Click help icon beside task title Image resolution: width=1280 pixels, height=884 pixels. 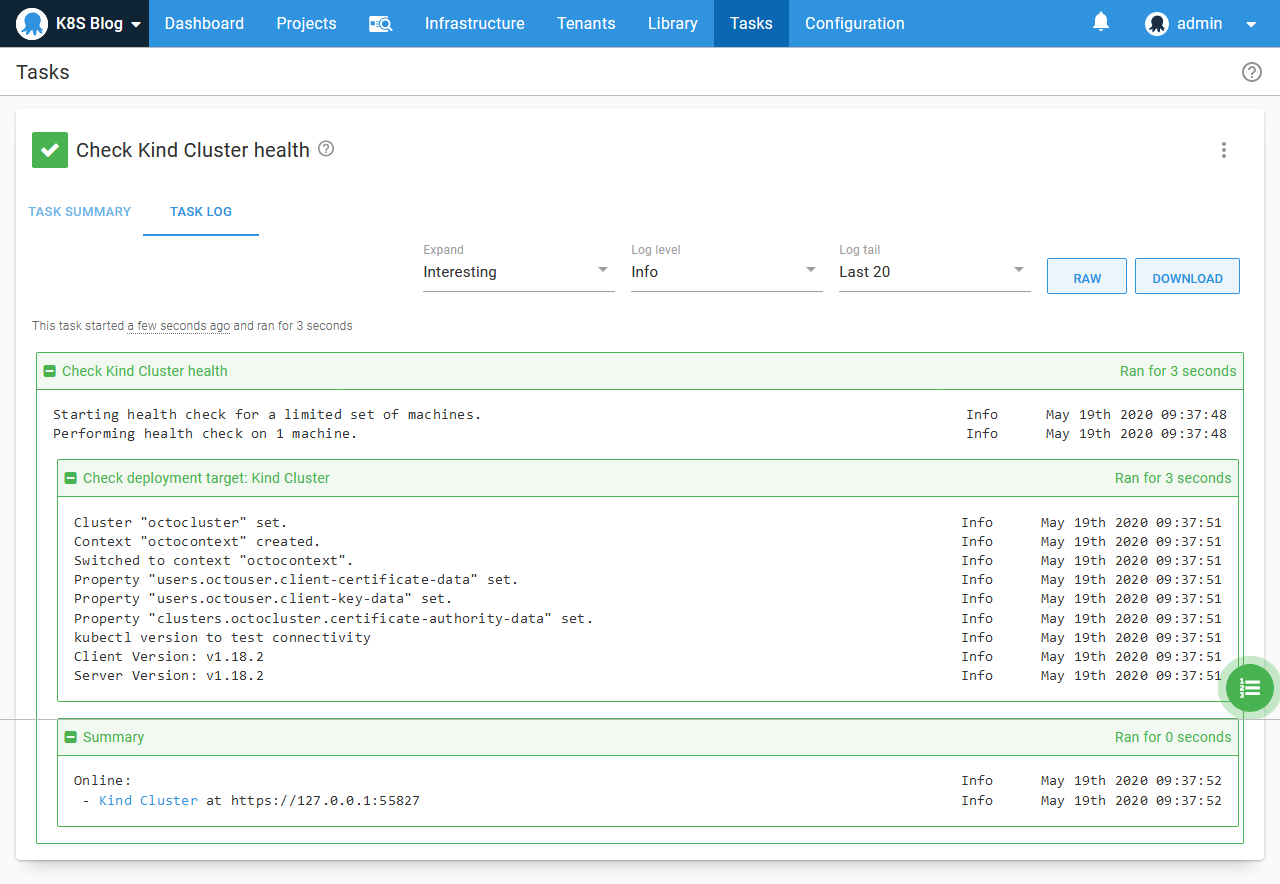tap(326, 149)
